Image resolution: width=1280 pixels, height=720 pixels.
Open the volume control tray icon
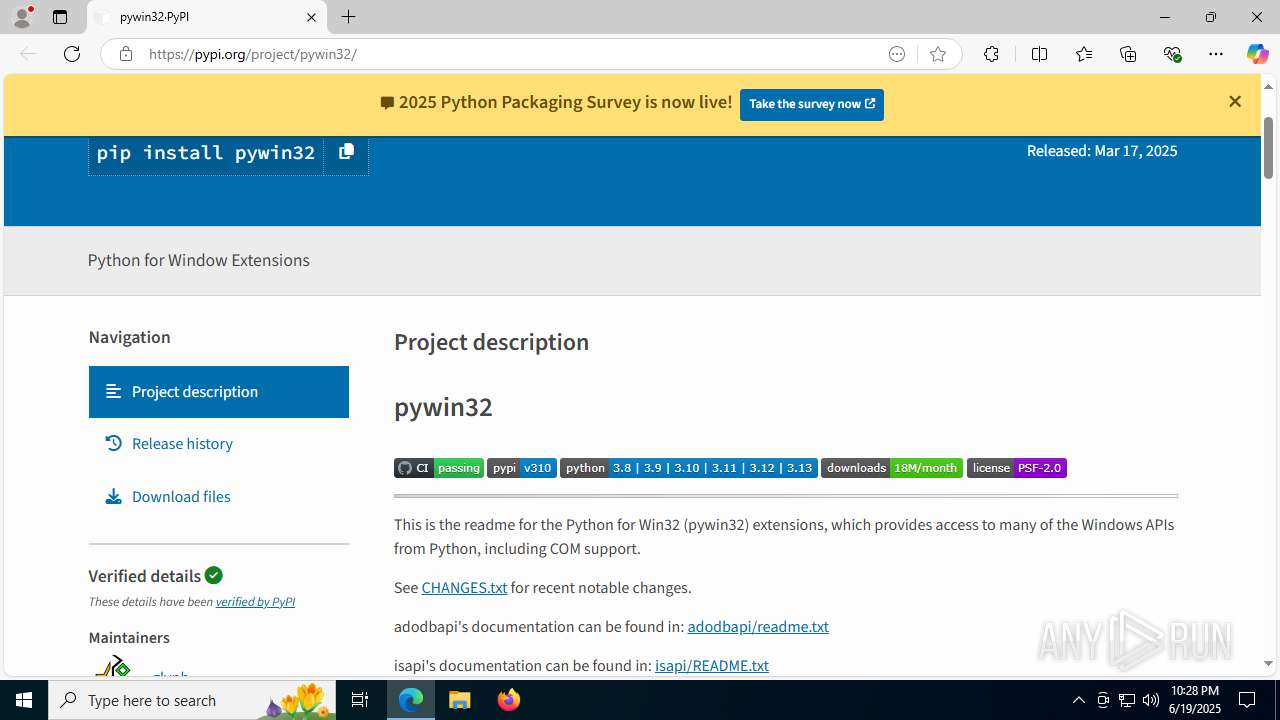(1151, 700)
